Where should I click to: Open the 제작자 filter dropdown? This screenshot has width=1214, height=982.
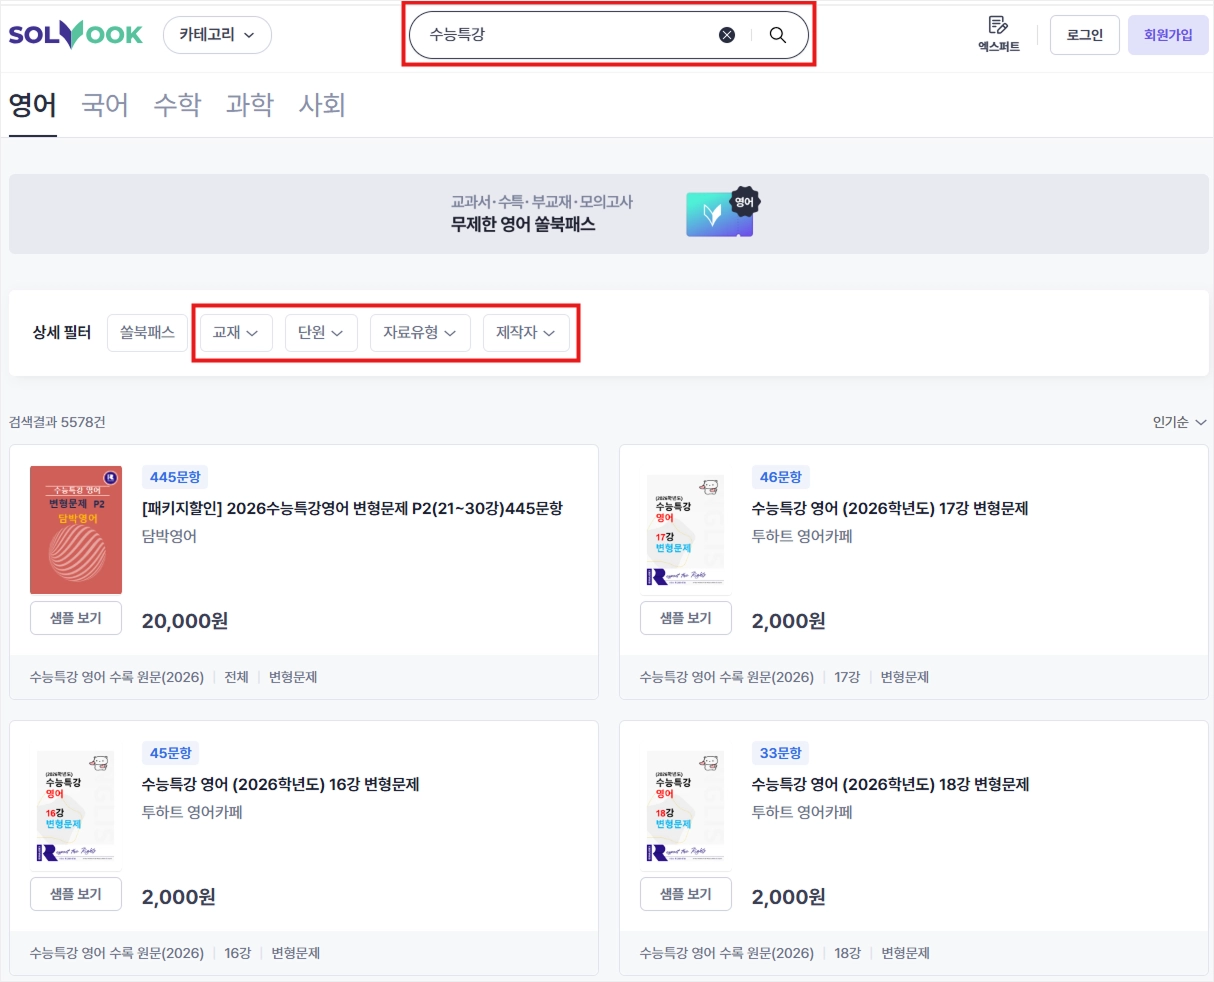(526, 333)
